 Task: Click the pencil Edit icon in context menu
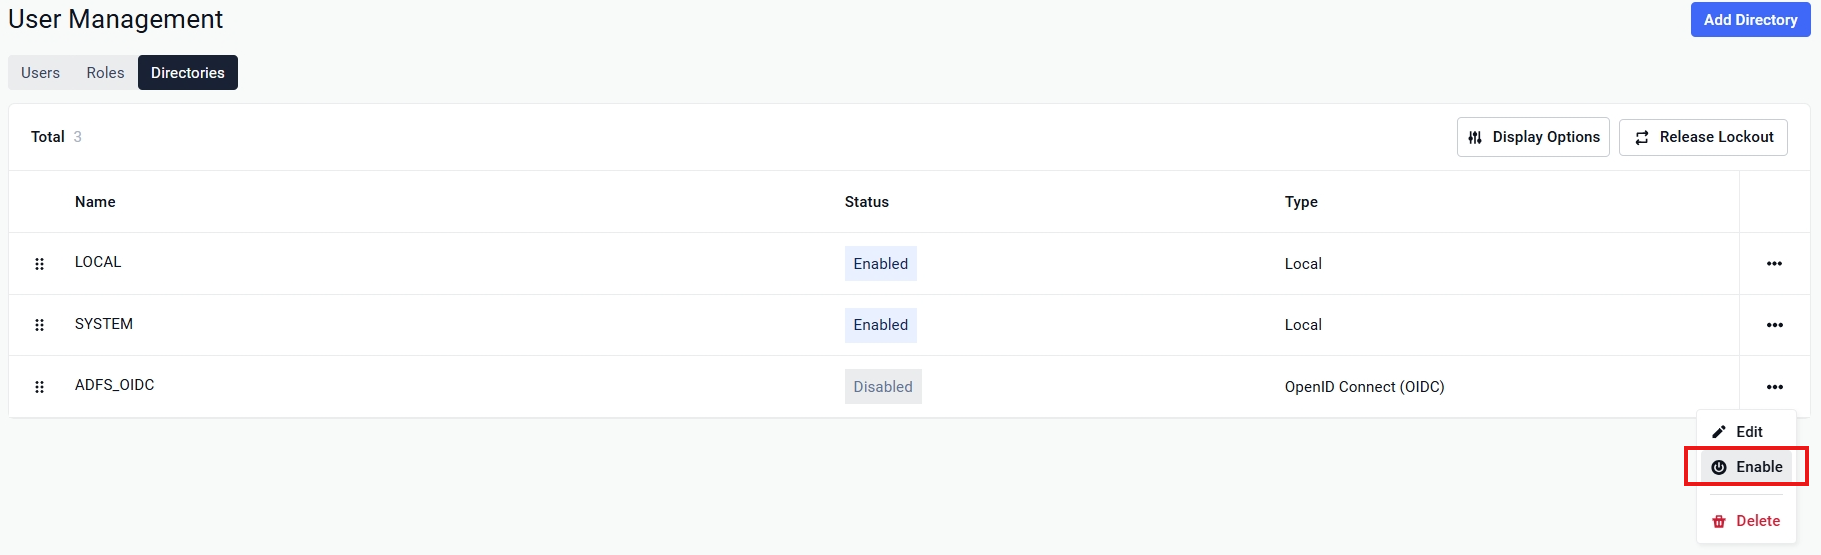coord(1719,432)
